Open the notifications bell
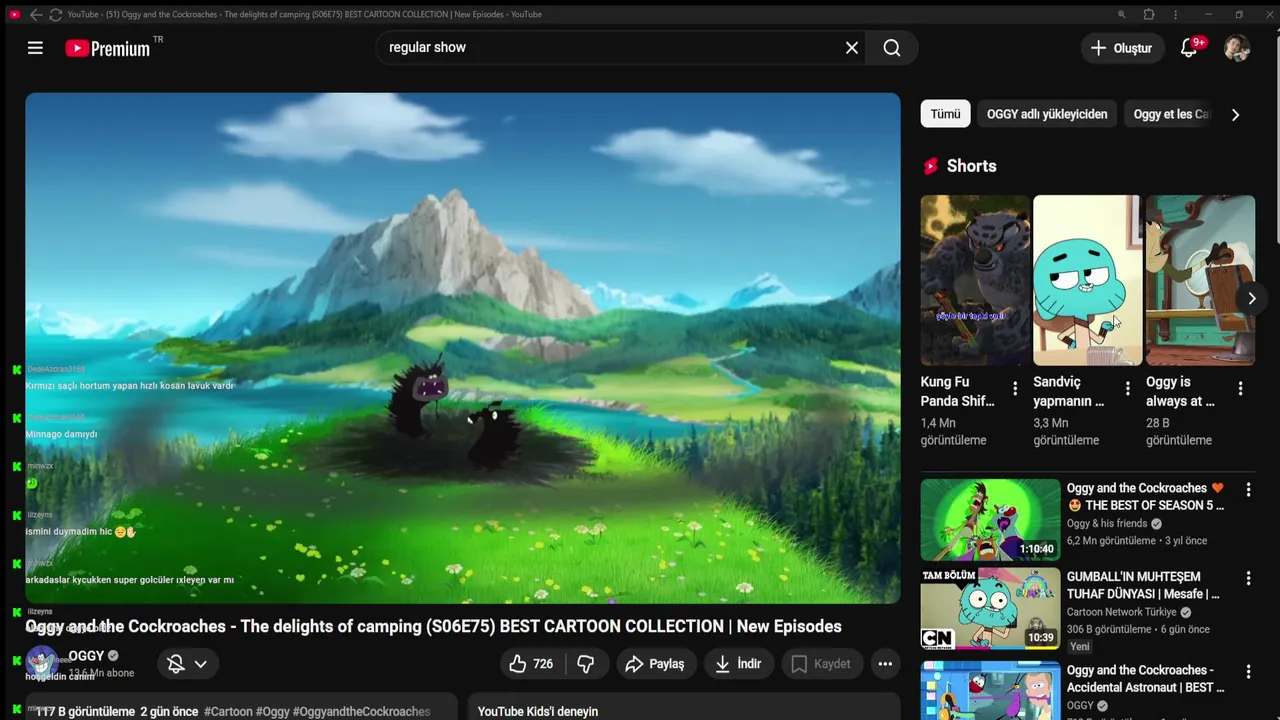 point(1189,48)
